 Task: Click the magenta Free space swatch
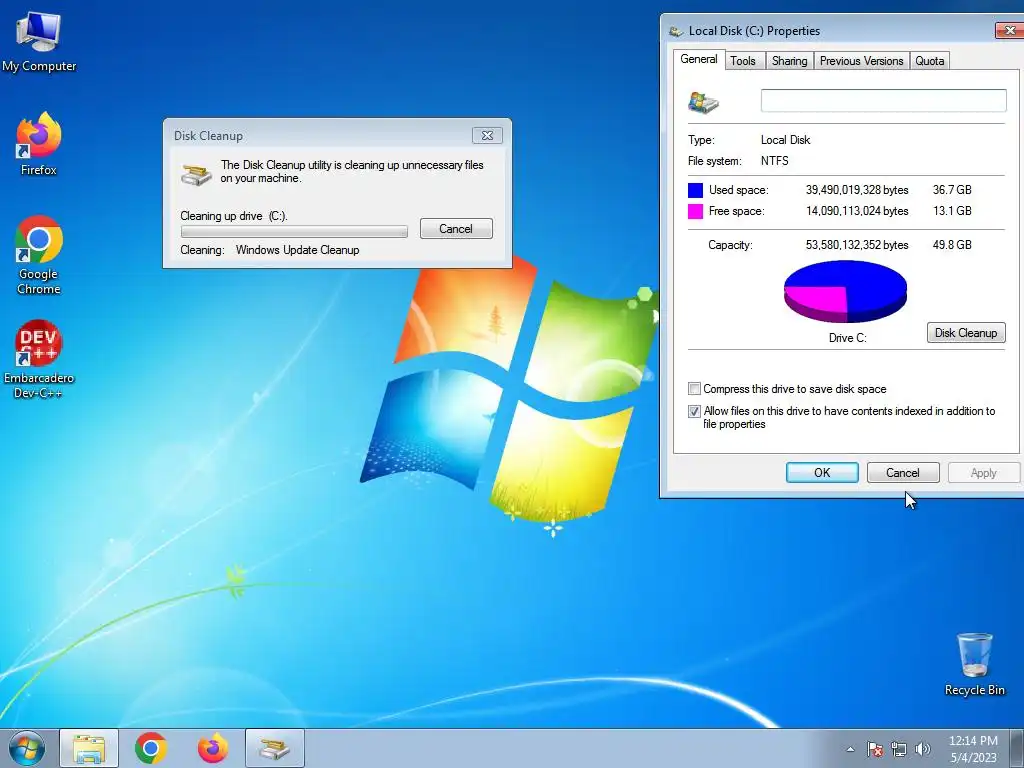(696, 211)
